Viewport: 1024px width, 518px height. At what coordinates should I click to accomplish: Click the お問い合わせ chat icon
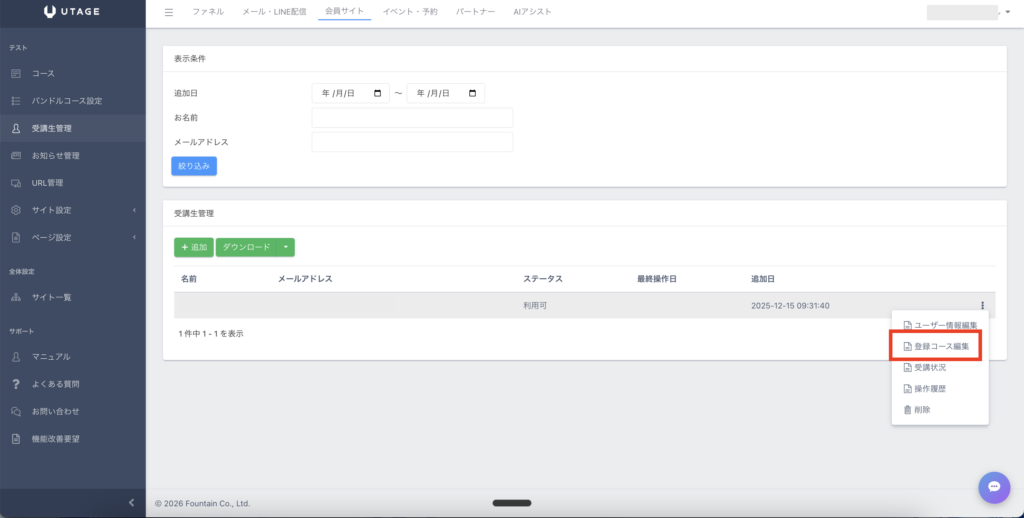16,412
